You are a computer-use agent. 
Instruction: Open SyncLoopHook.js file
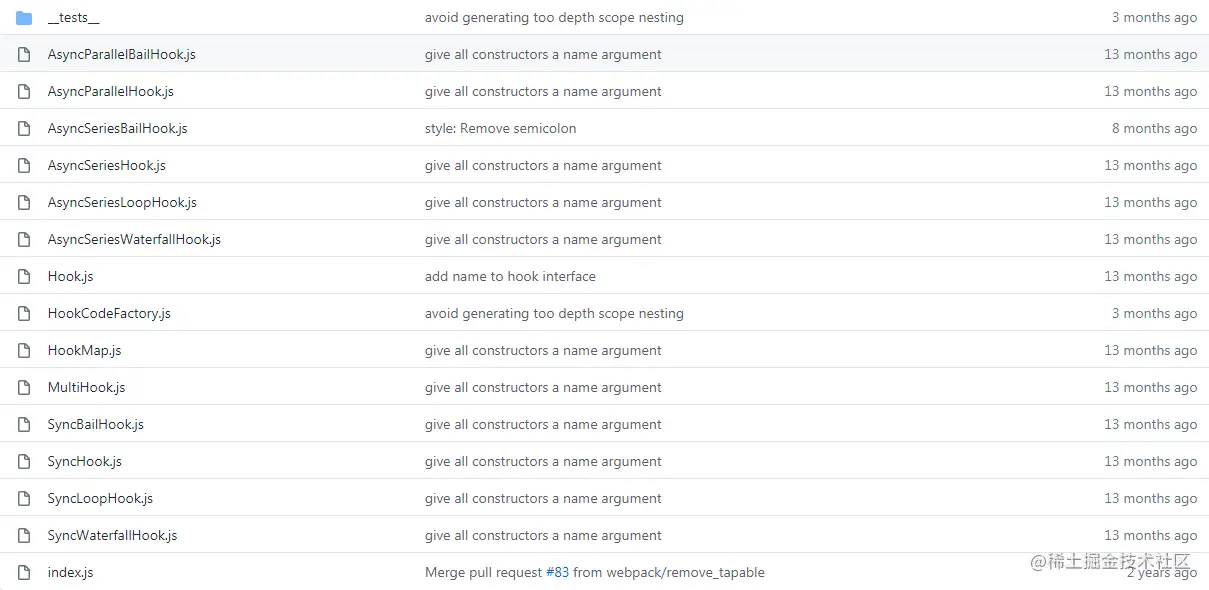(100, 499)
